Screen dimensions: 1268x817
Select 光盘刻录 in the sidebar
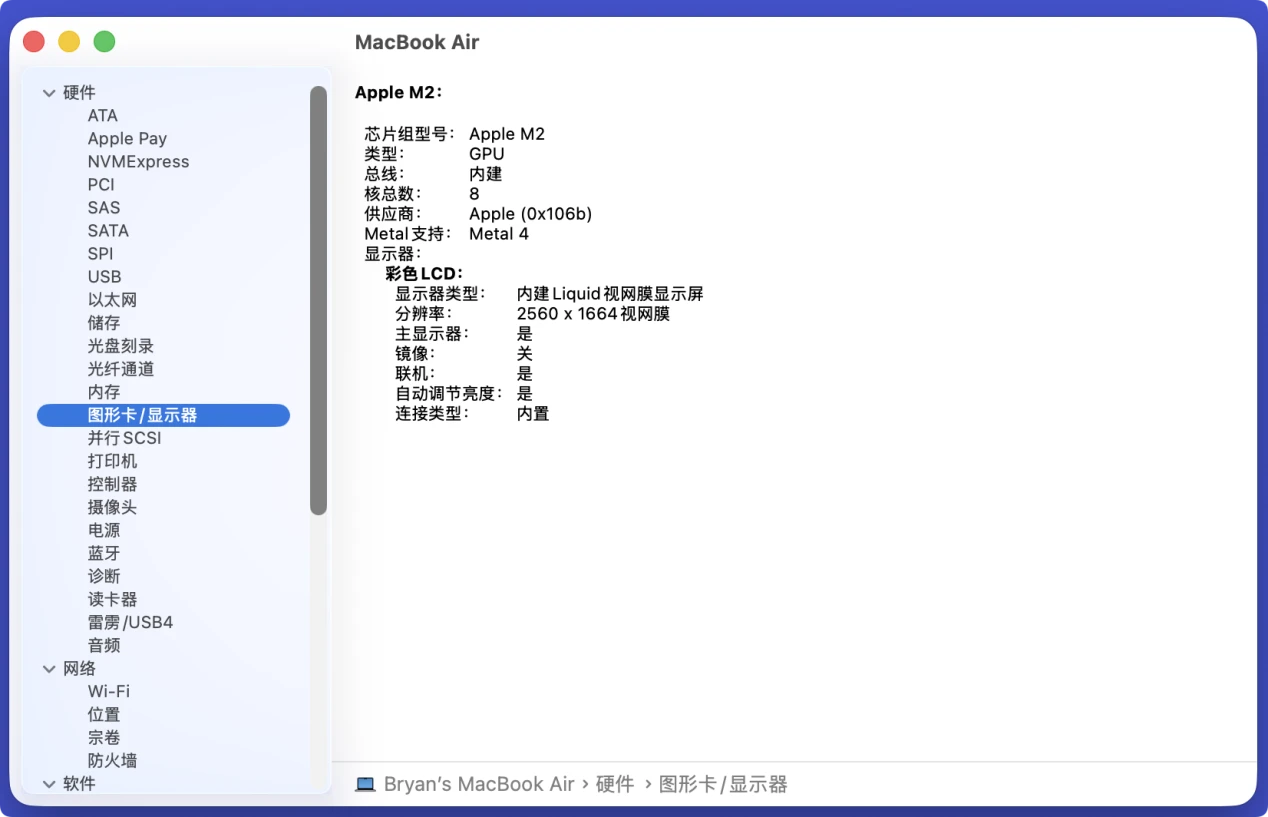click(x=121, y=346)
